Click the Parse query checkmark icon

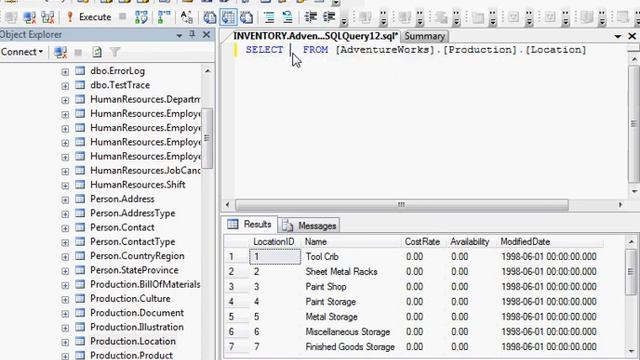[141, 17]
